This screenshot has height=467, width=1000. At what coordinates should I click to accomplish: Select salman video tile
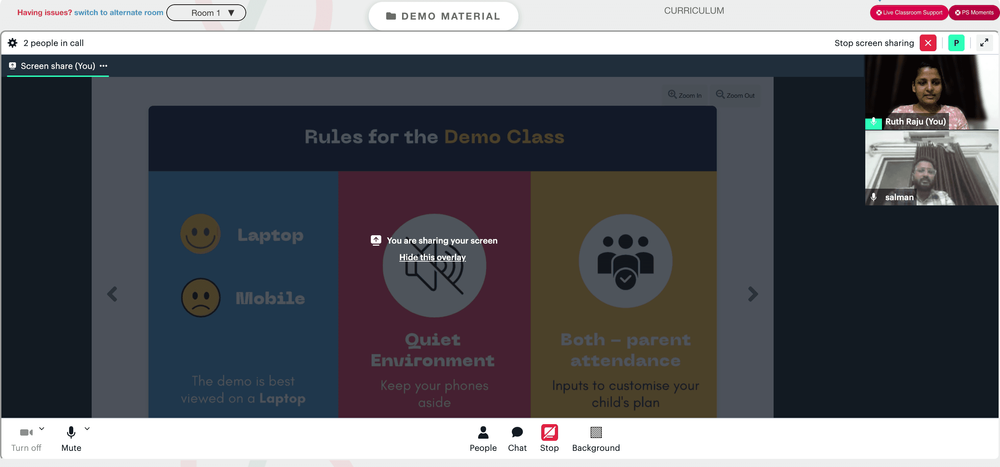pyautogui.click(x=932, y=168)
